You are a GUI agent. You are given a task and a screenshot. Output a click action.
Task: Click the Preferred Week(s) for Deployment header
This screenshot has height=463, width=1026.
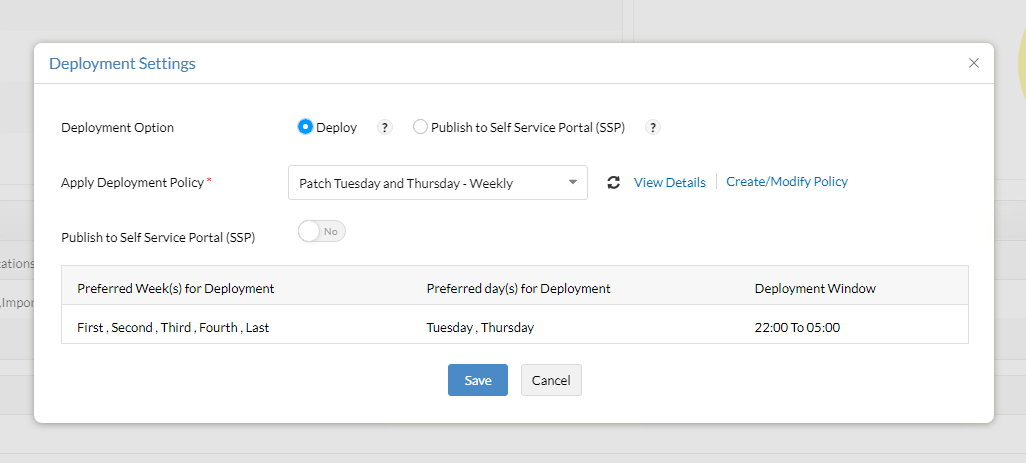(175, 288)
